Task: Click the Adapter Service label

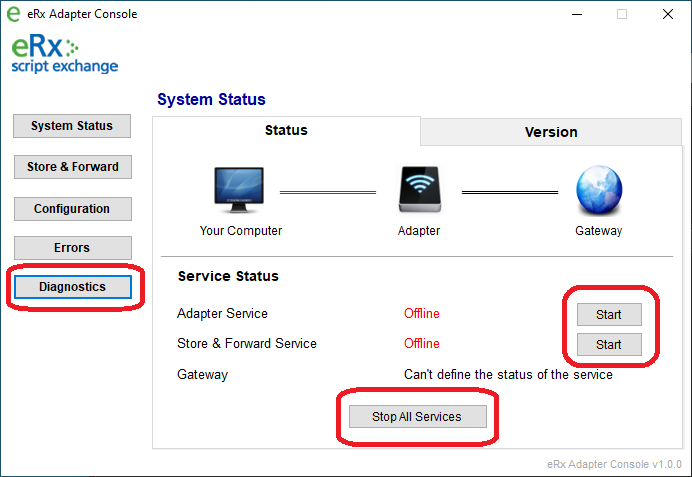Action: click(222, 314)
